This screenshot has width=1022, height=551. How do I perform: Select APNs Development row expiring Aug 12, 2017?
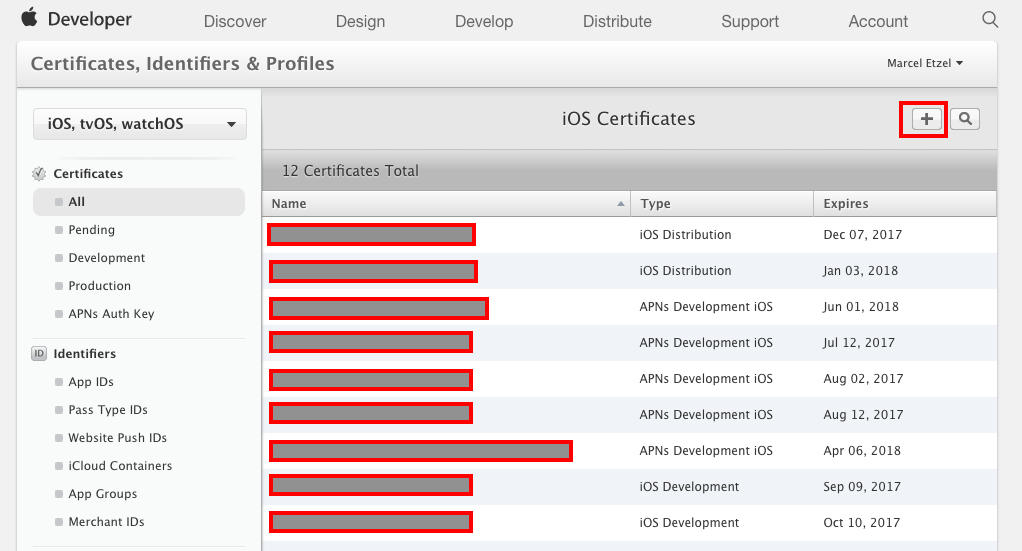[629, 415]
